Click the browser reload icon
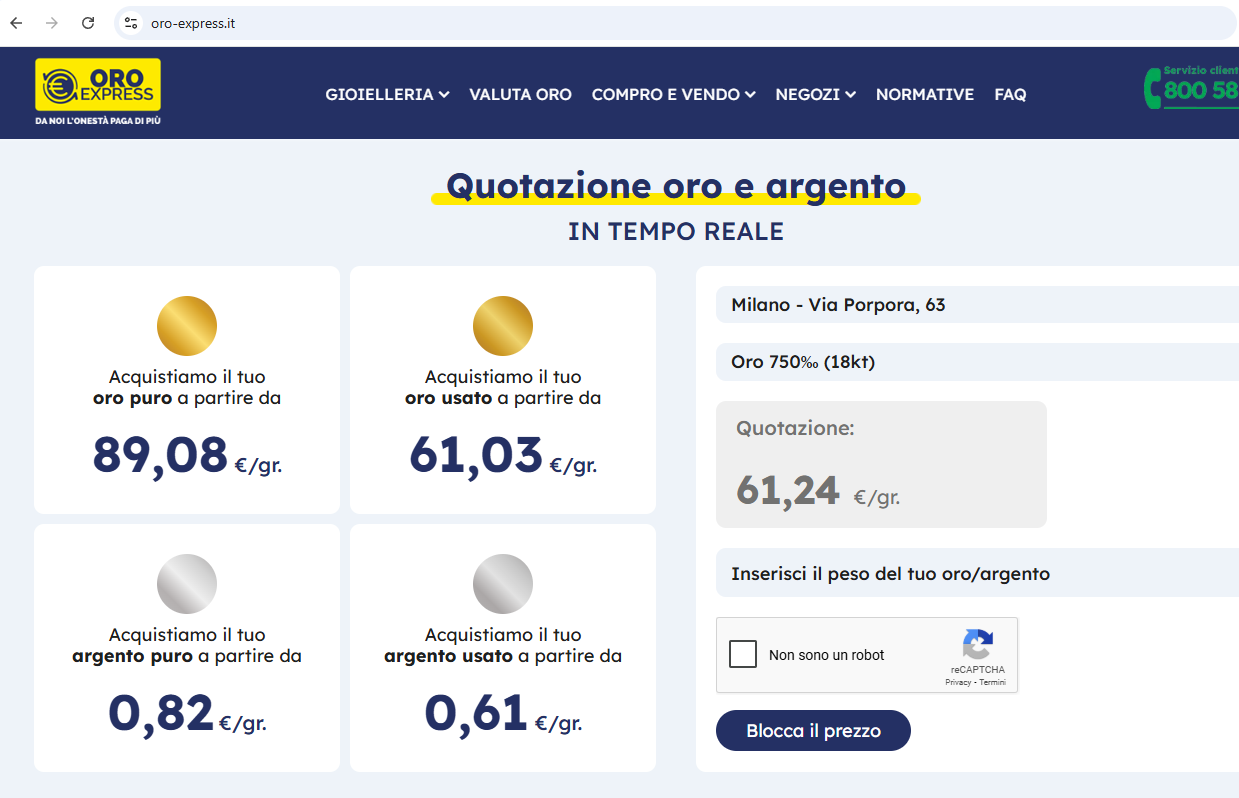The width and height of the screenshot is (1239, 798). coord(88,22)
